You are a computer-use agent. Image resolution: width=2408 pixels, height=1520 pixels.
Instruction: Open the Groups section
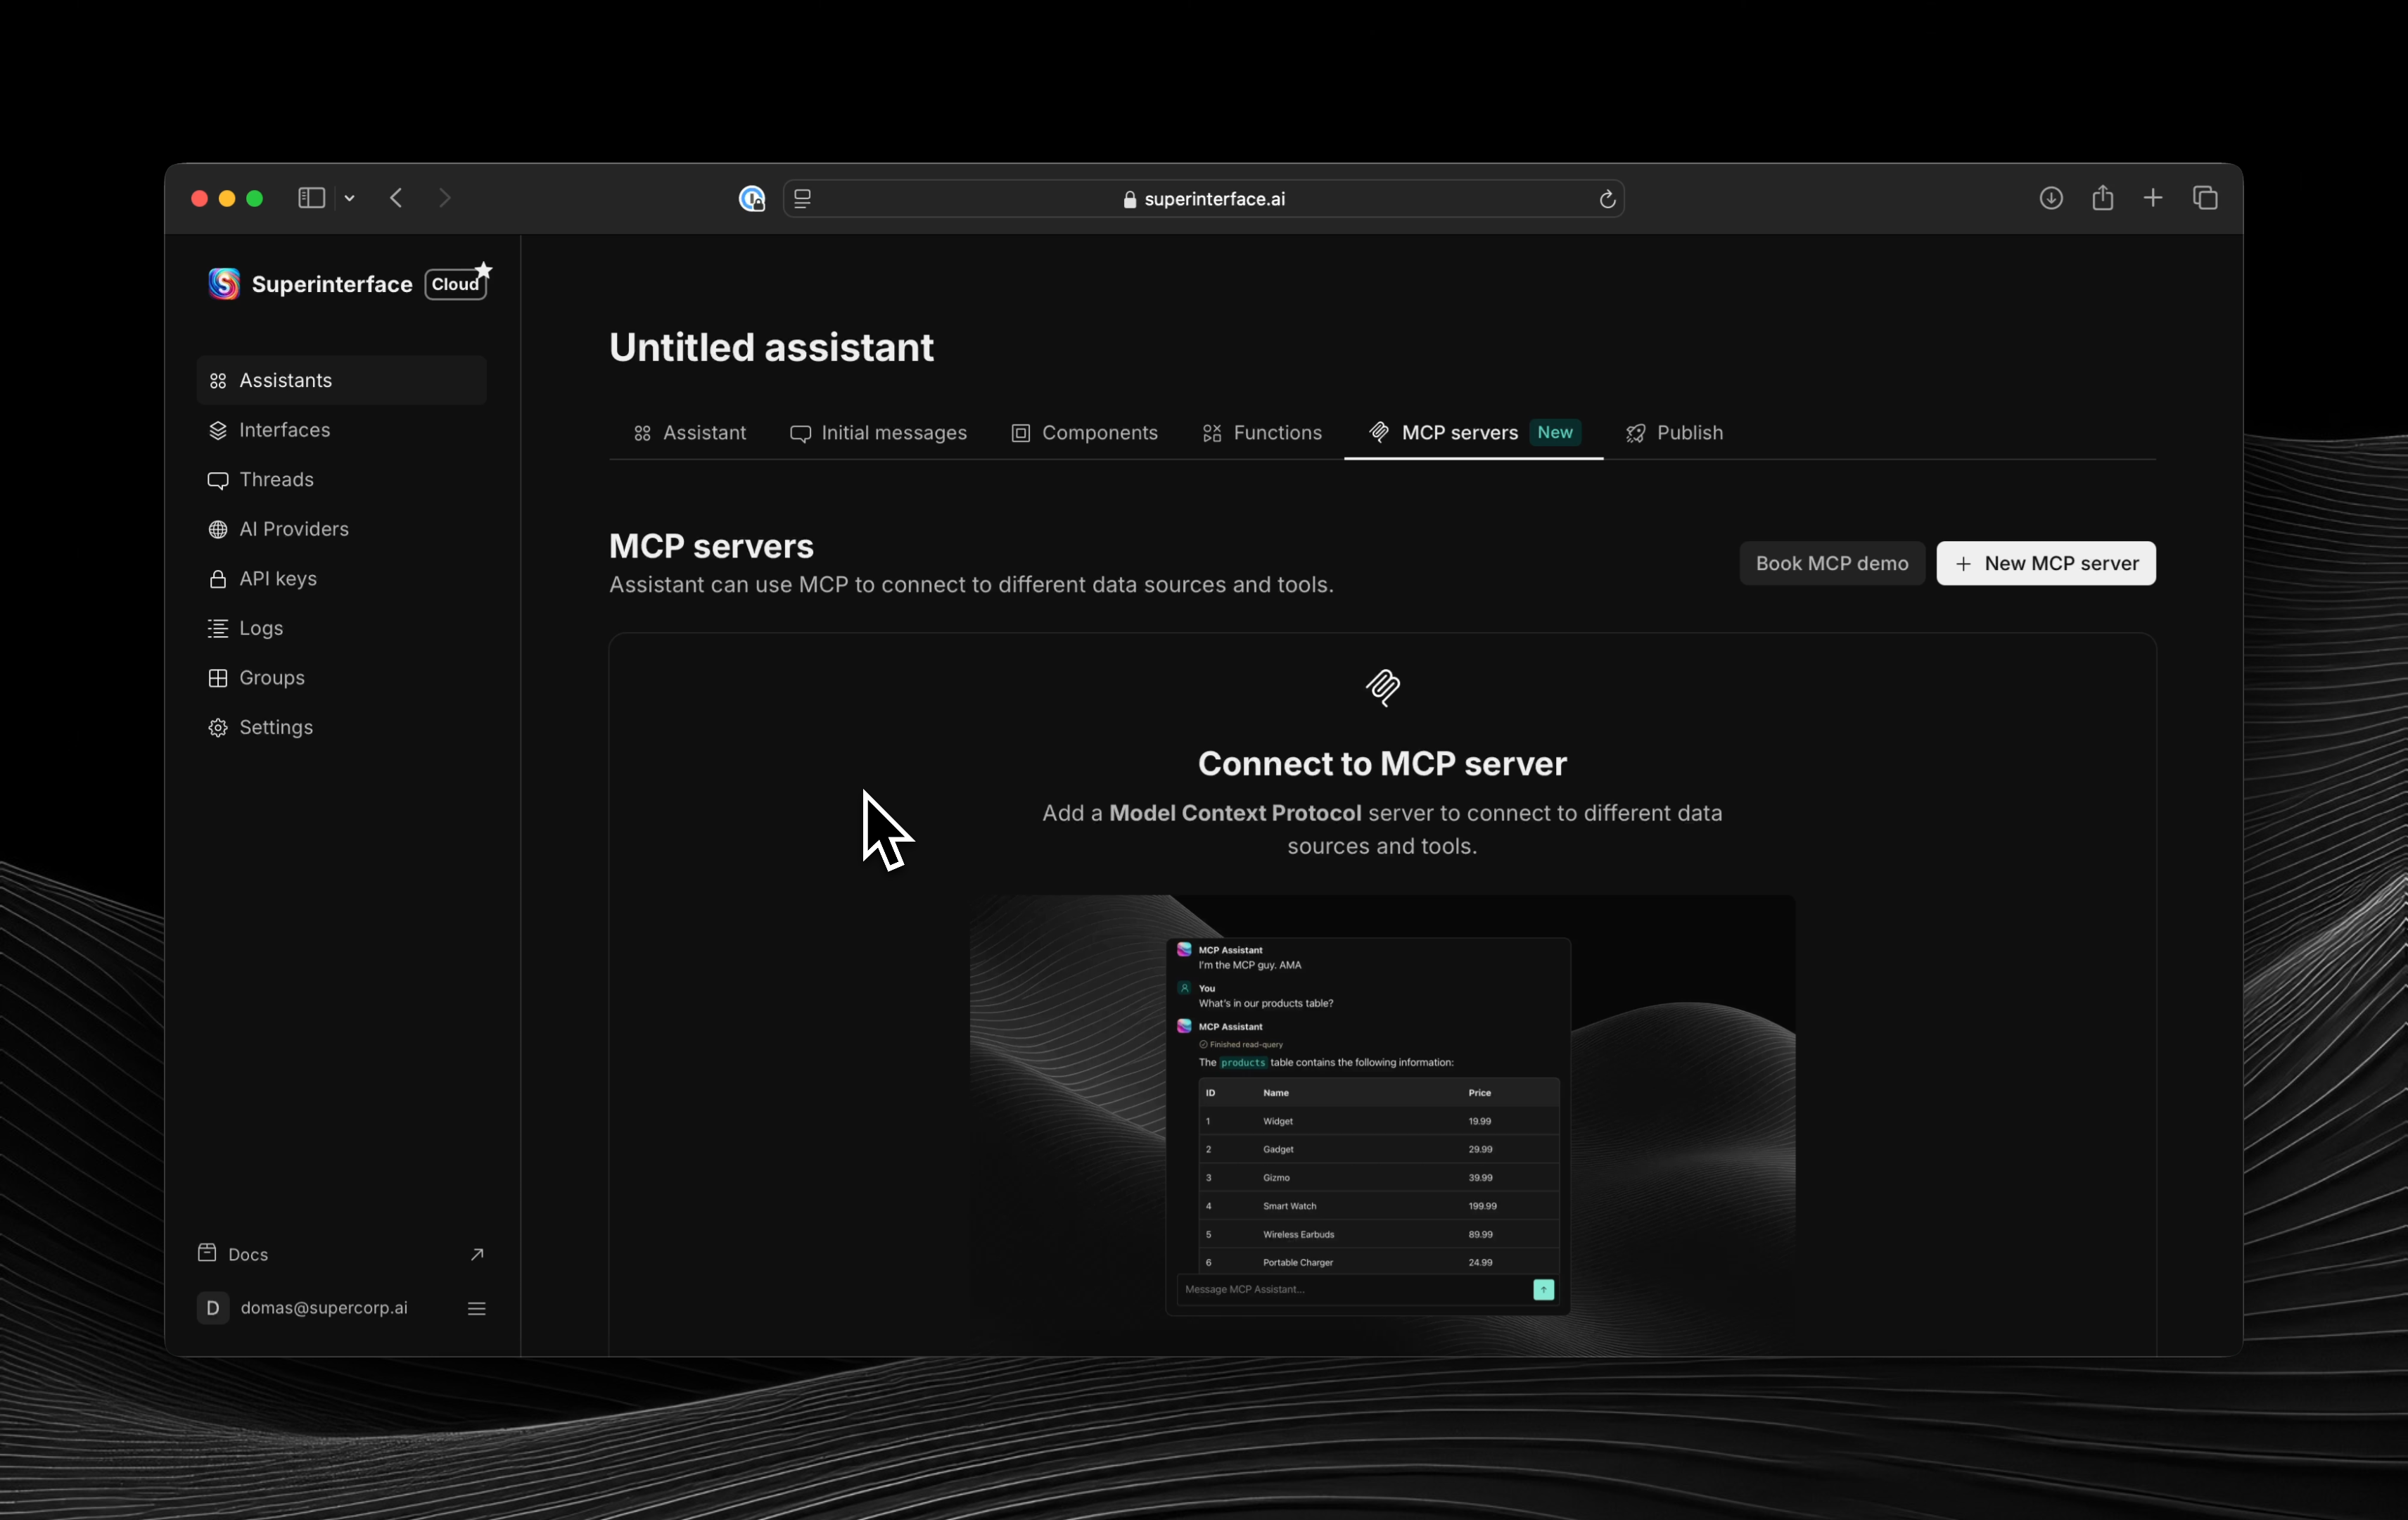point(272,678)
